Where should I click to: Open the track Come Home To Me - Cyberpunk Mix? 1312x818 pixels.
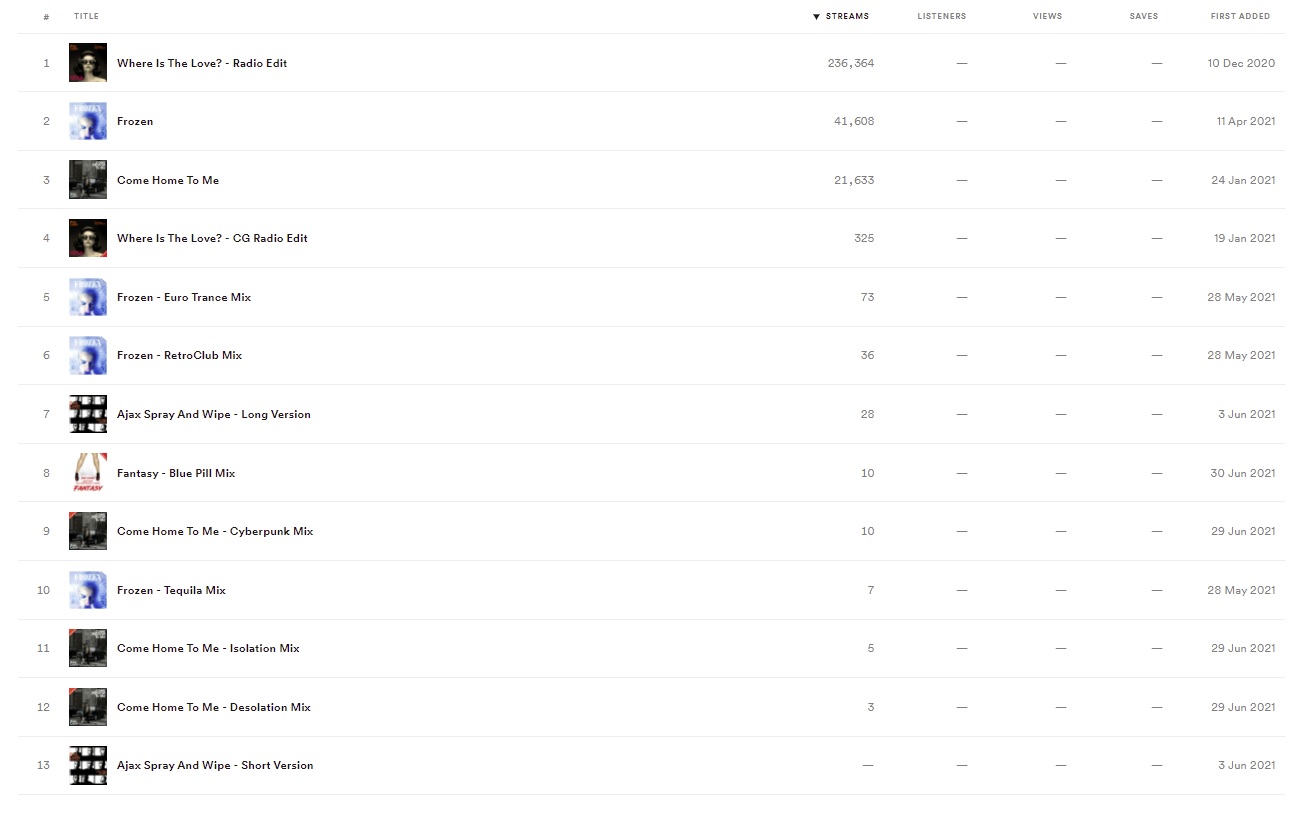coord(215,531)
